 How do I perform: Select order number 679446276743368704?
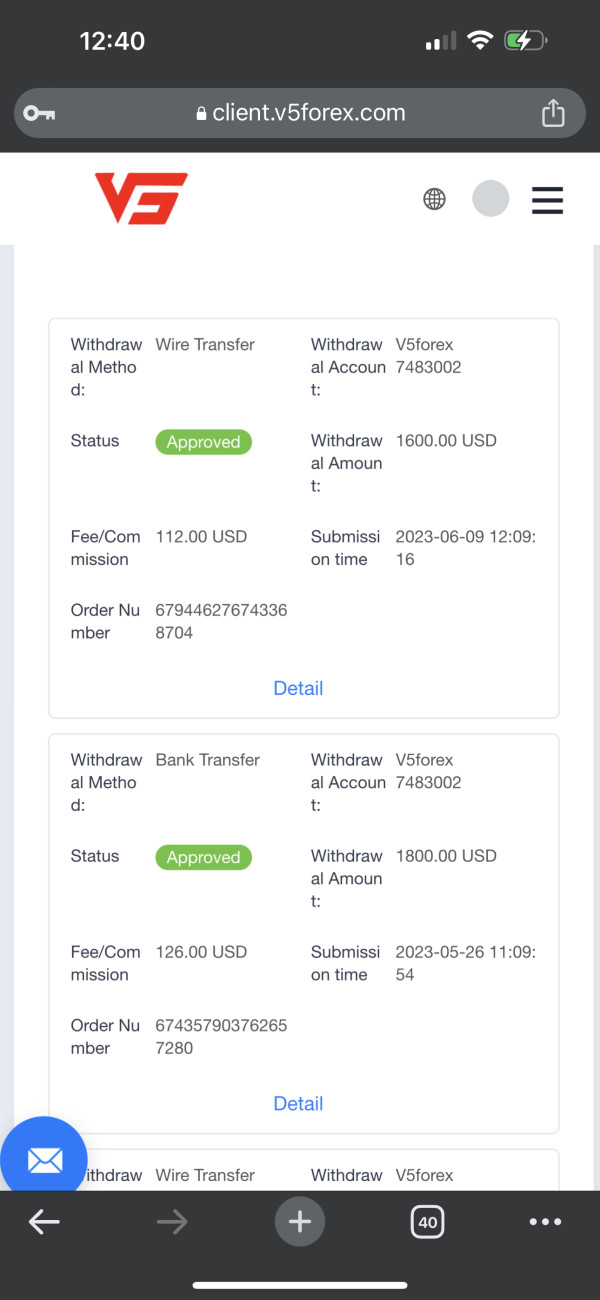pos(221,621)
